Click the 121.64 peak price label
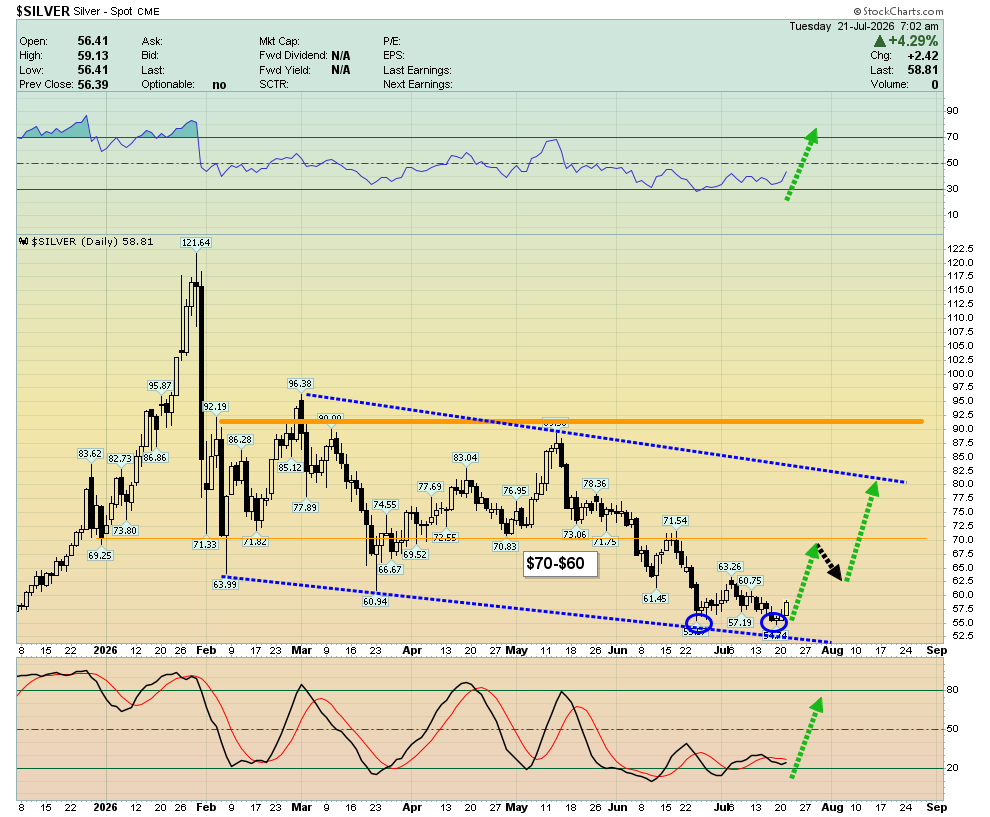This screenshot has height=817, width=990. pyautogui.click(x=195, y=242)
